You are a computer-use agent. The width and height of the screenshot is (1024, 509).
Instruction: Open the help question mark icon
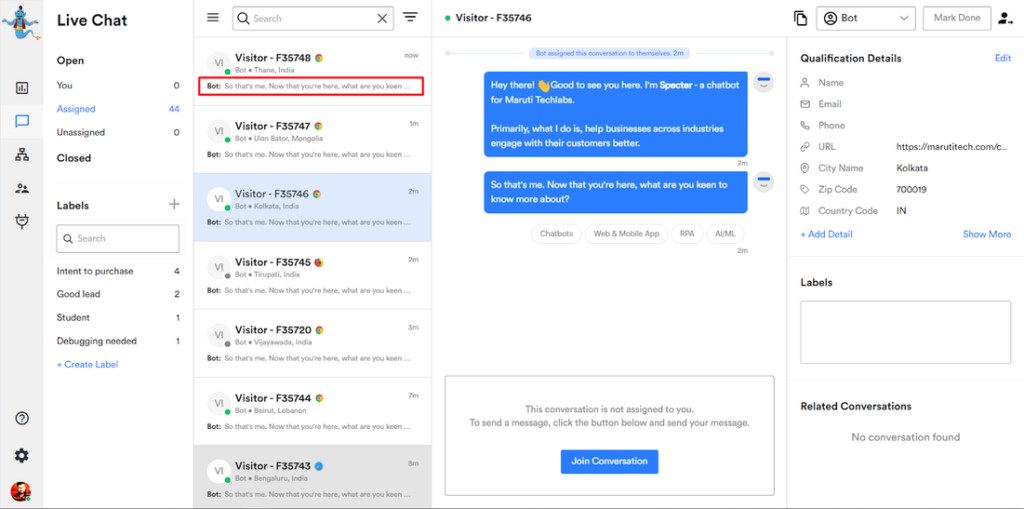(x=21, y=418)
